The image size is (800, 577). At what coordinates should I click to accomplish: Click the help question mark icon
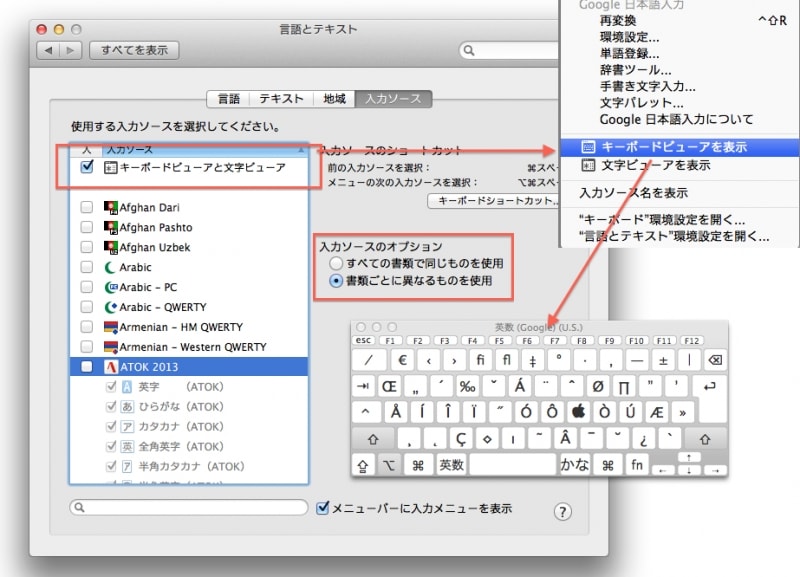[x=563, y=512]
